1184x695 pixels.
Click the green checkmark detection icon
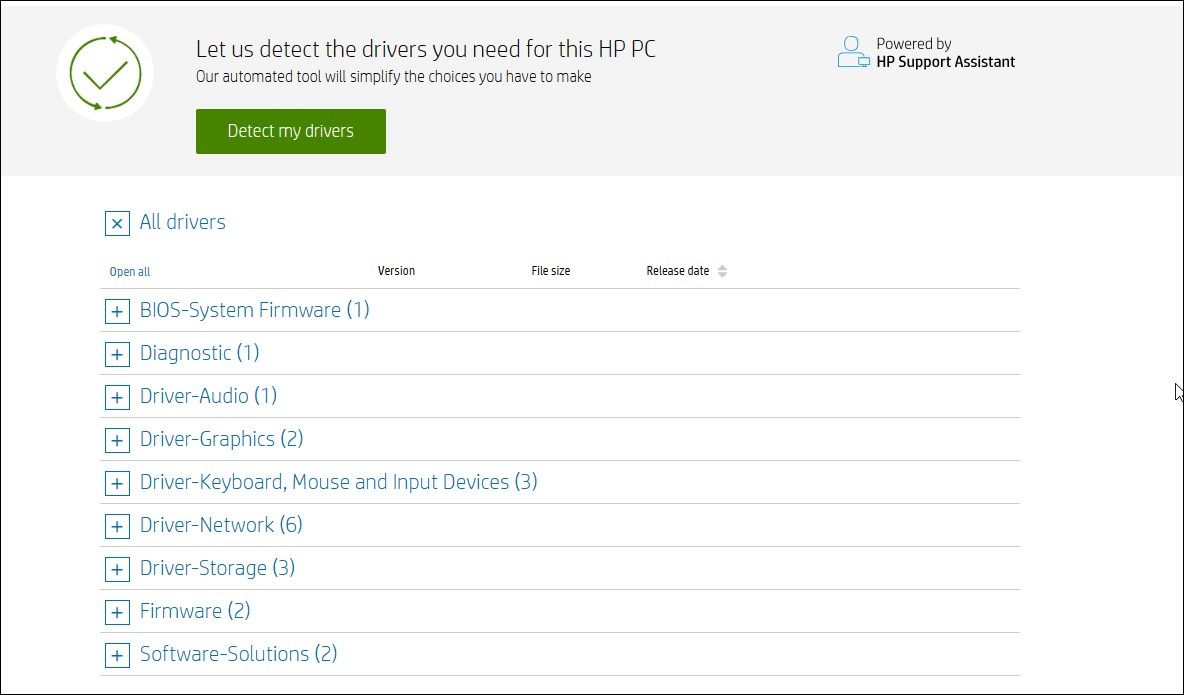[105, 73]
